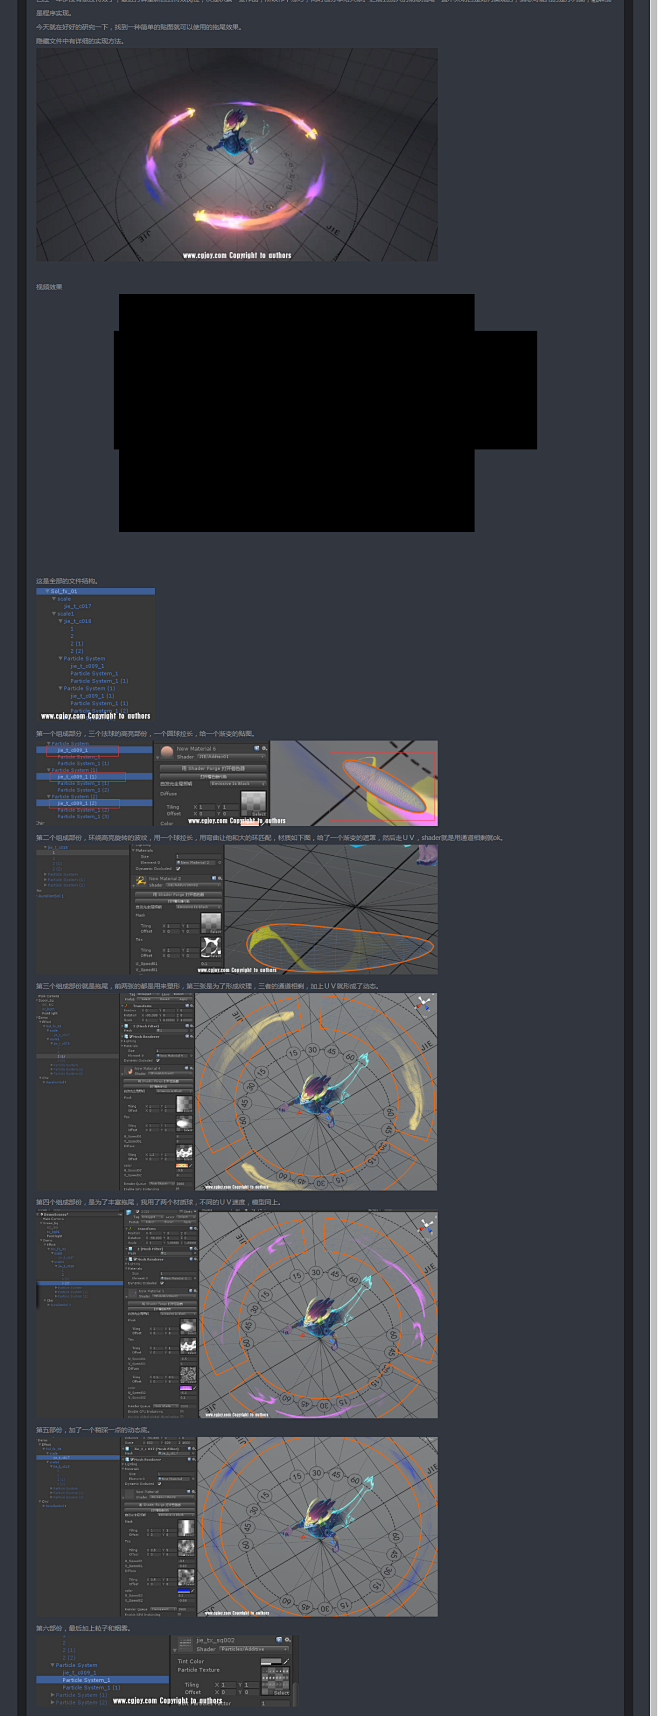Click the orientation gizmo in yellow trail scene
Screen dimensions: 658x1716
point(424,1002)
